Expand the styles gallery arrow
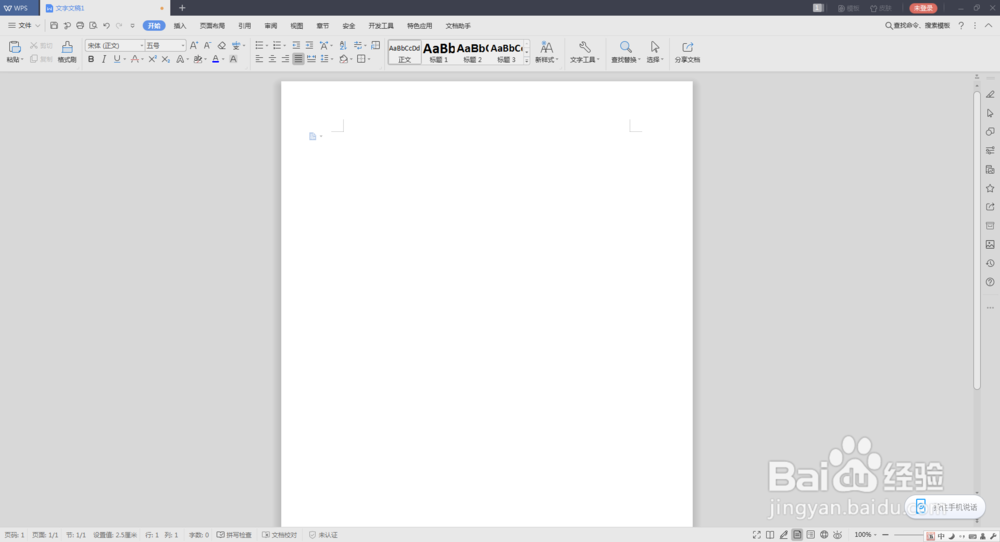This screenshot has height=542, width=1000. [x=527, y=61]
